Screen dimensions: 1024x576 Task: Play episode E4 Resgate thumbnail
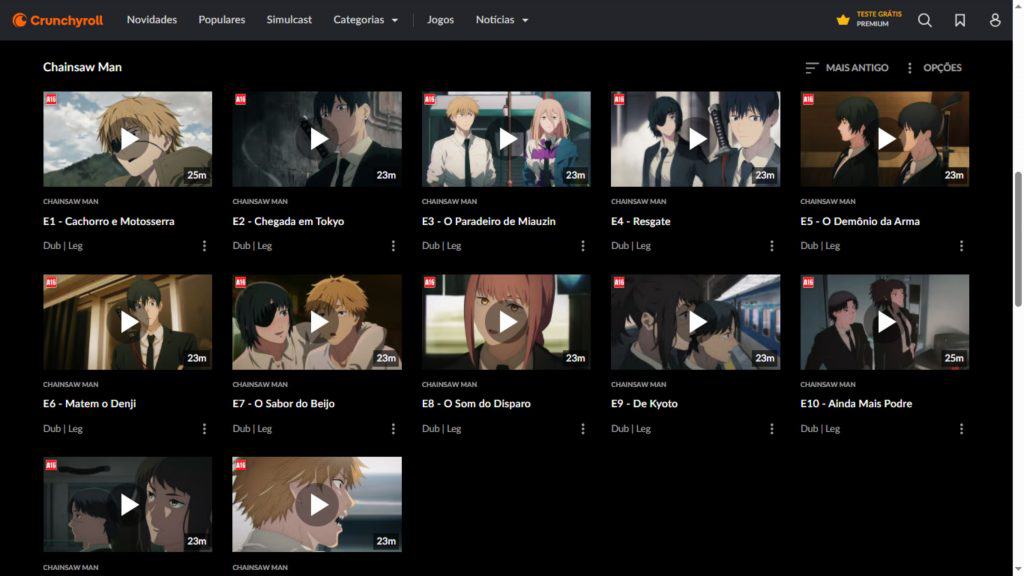tap(696, 139)
